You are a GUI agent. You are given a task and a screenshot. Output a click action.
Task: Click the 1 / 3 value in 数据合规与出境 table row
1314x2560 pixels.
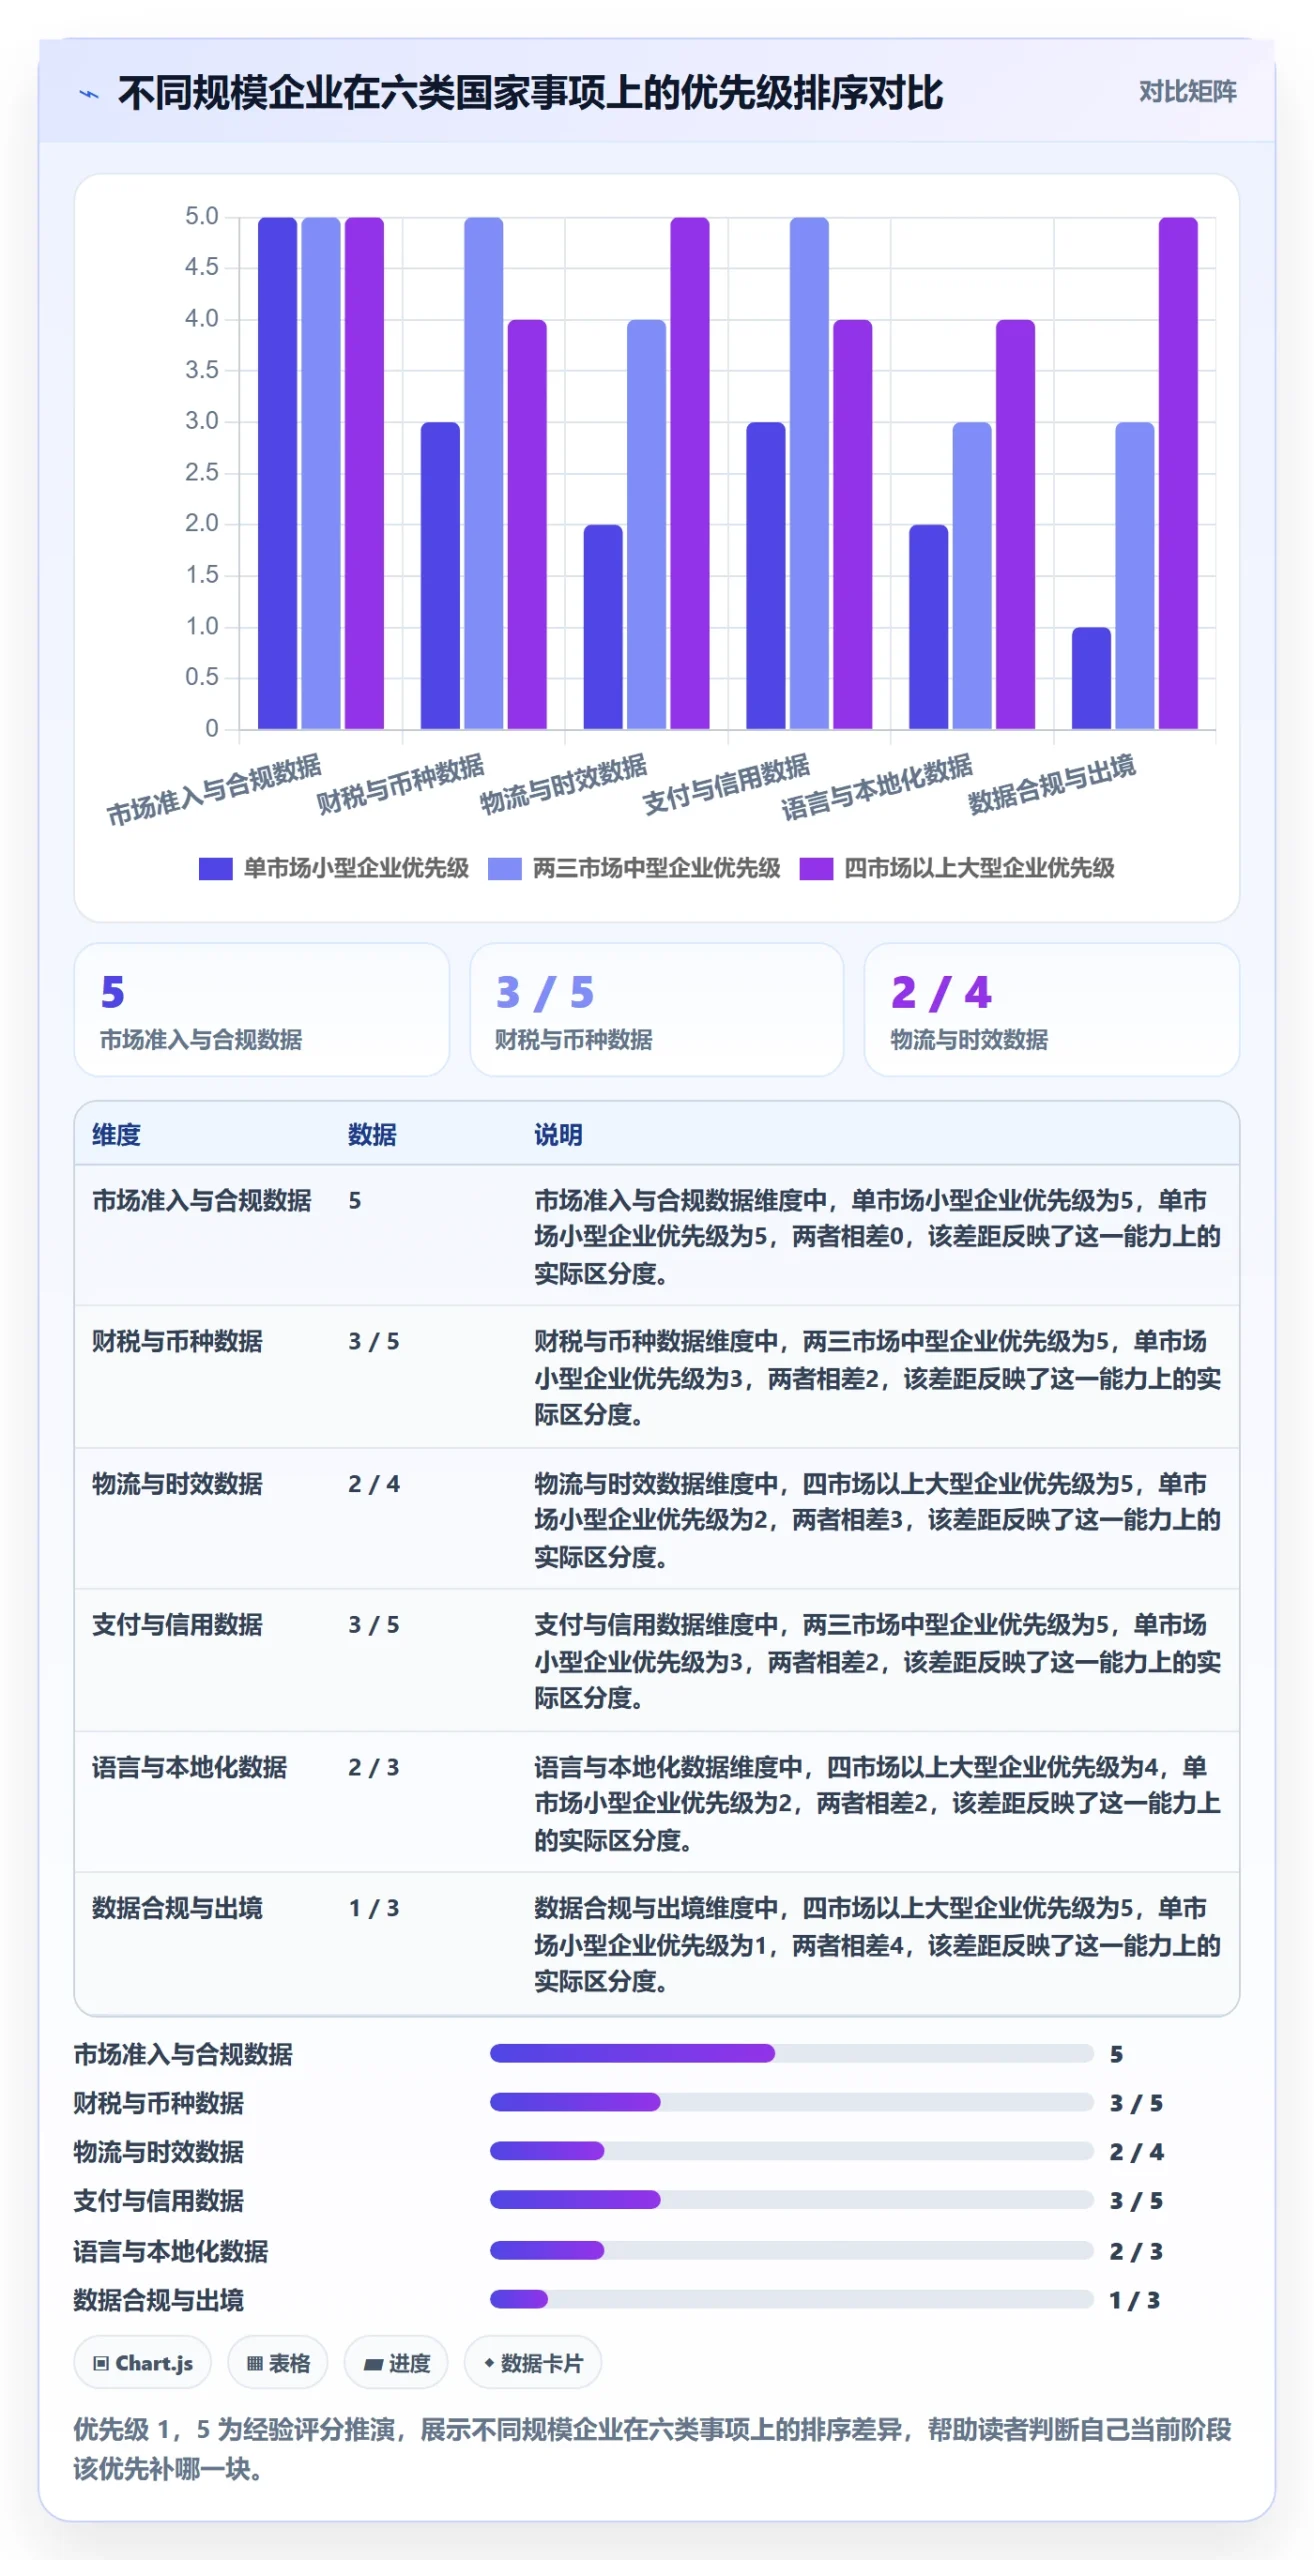point(374,1909)
